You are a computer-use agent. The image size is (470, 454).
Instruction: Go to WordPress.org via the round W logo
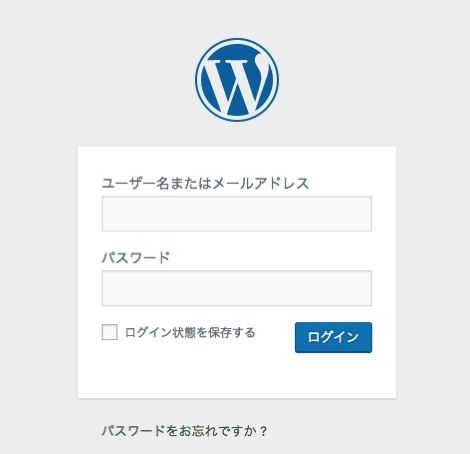[237, 80]
